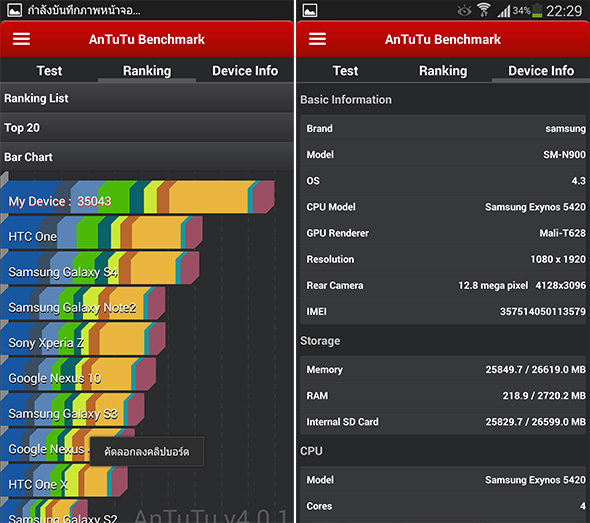The height and width of the screenshot is (523, 590).
Task: Tap picture icon in right status bar
Action: pos(310,10)
